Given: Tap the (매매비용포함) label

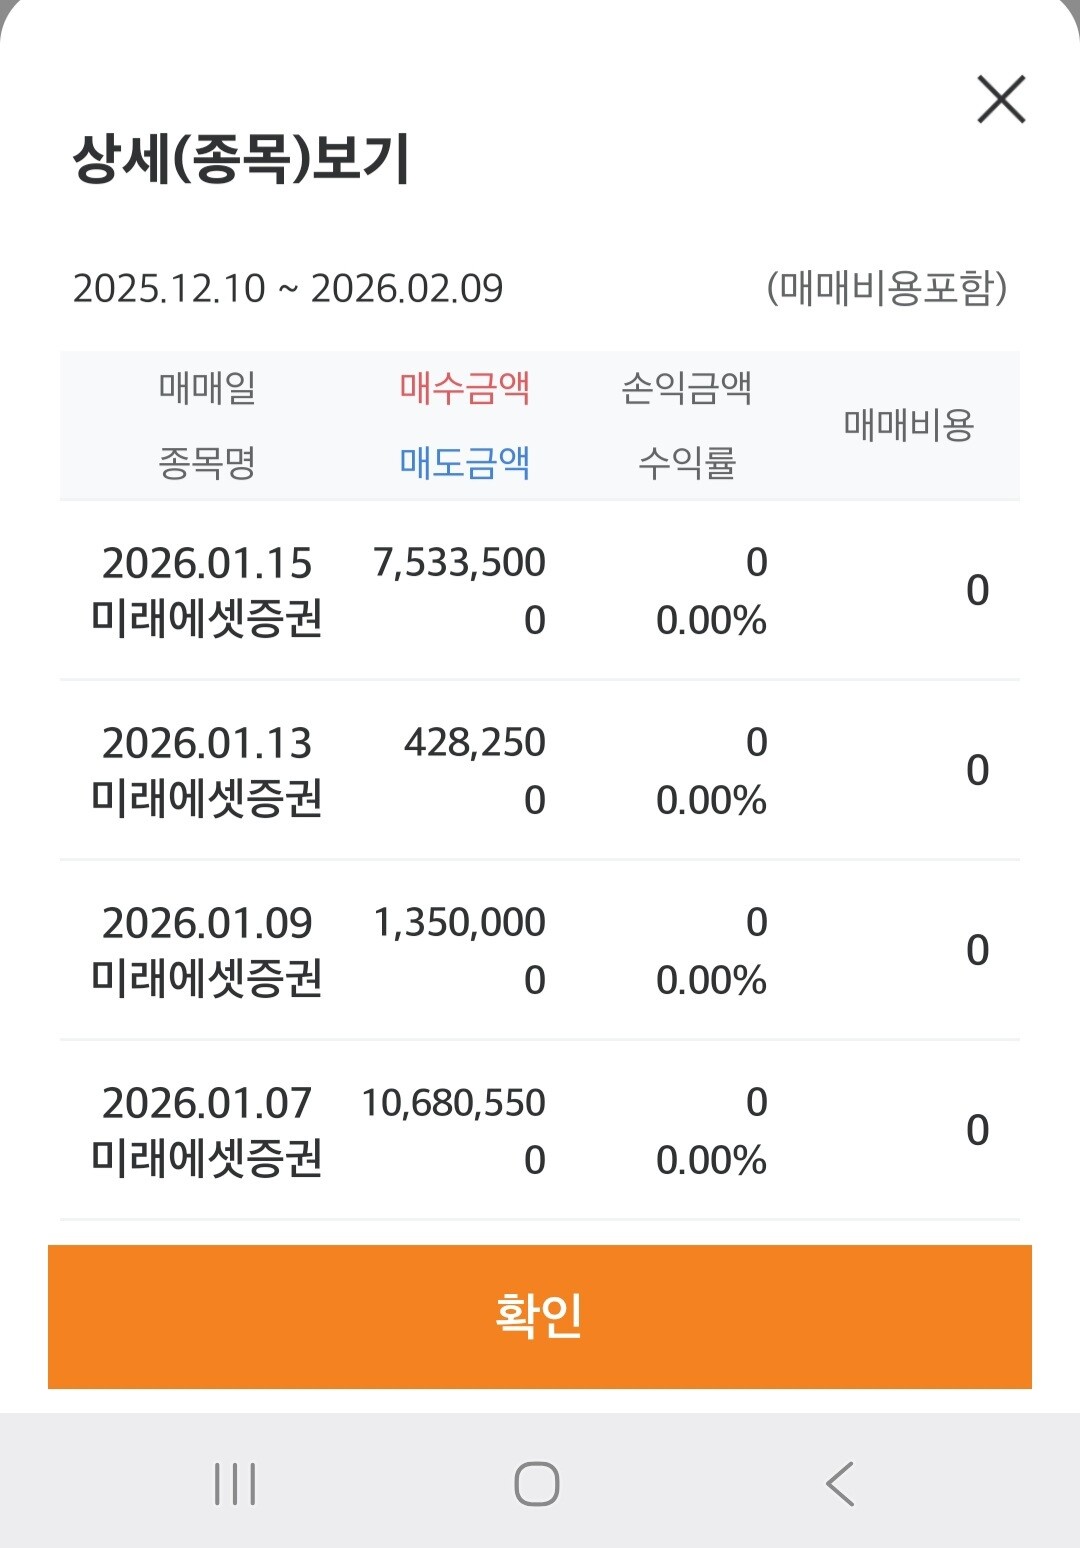Looking at the screenshot, I should click(887, 288).
